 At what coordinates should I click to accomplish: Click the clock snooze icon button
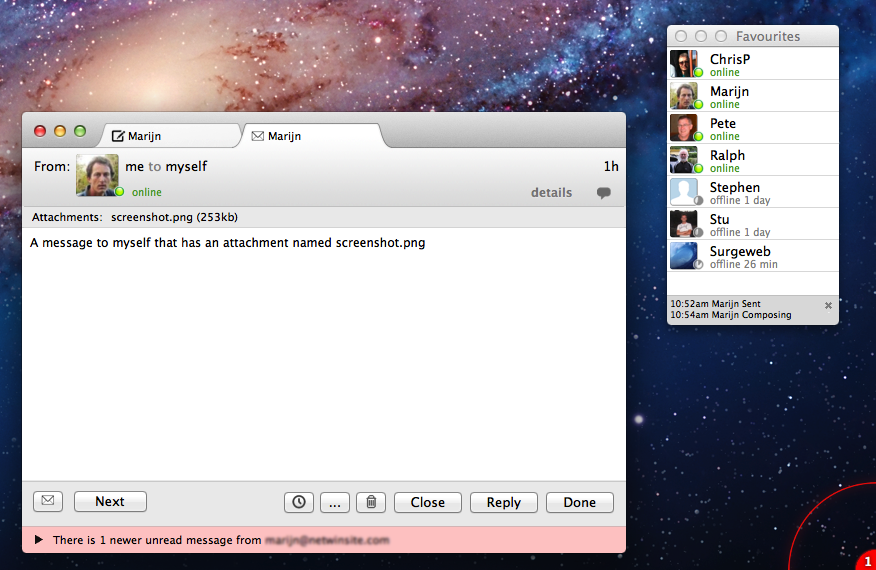299,502
